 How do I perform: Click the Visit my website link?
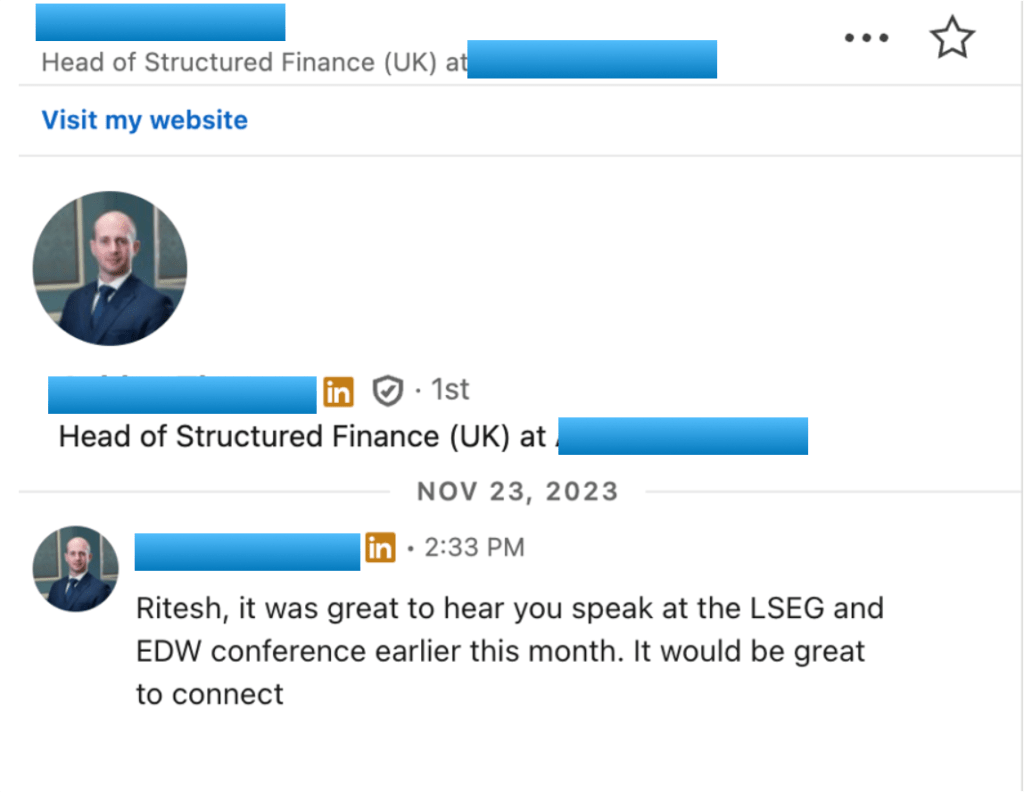pos(144,120)
